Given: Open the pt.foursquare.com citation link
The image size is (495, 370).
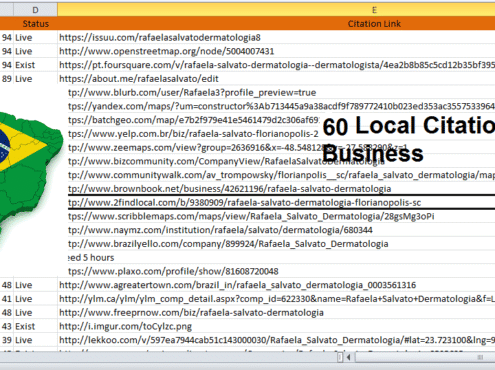Looking at the screenshot, I should pyautogui.click(x=277, y=65).
